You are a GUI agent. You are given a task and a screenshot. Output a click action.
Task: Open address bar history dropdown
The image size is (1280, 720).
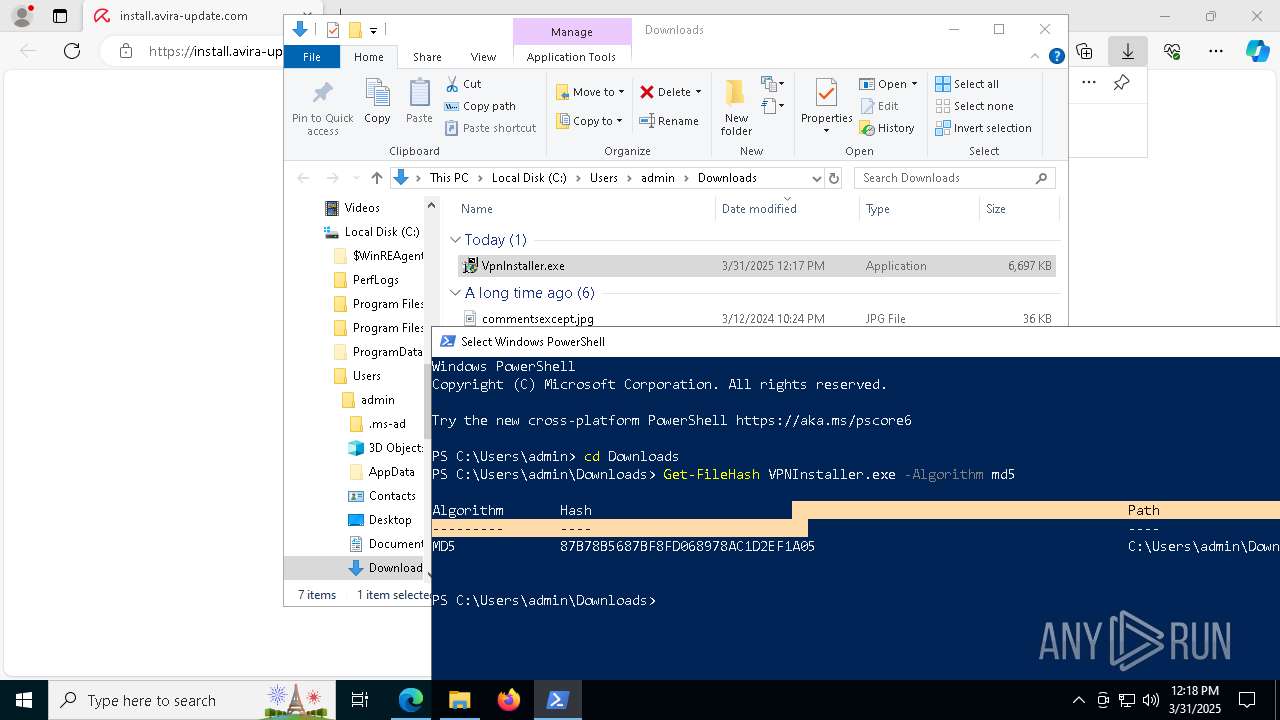point(816,178)
